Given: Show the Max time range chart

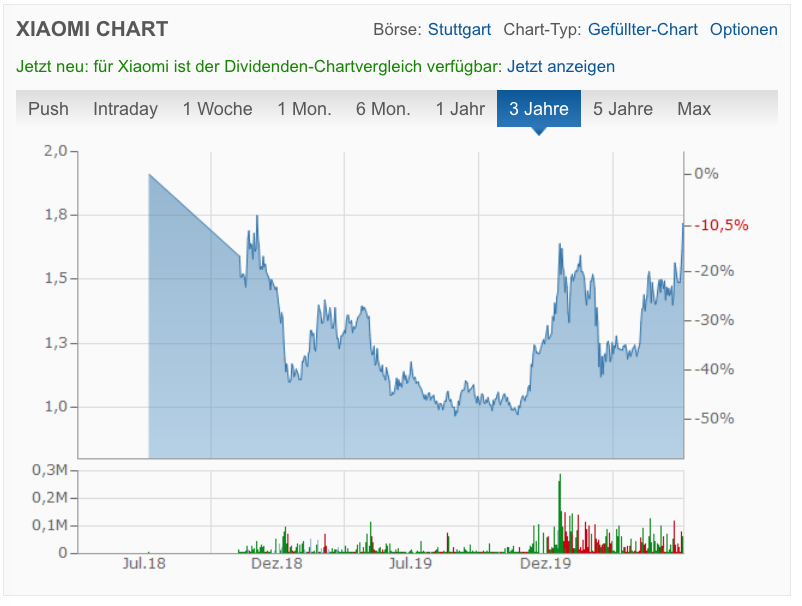Looking at the screenshot, I should tap(694, 109).
